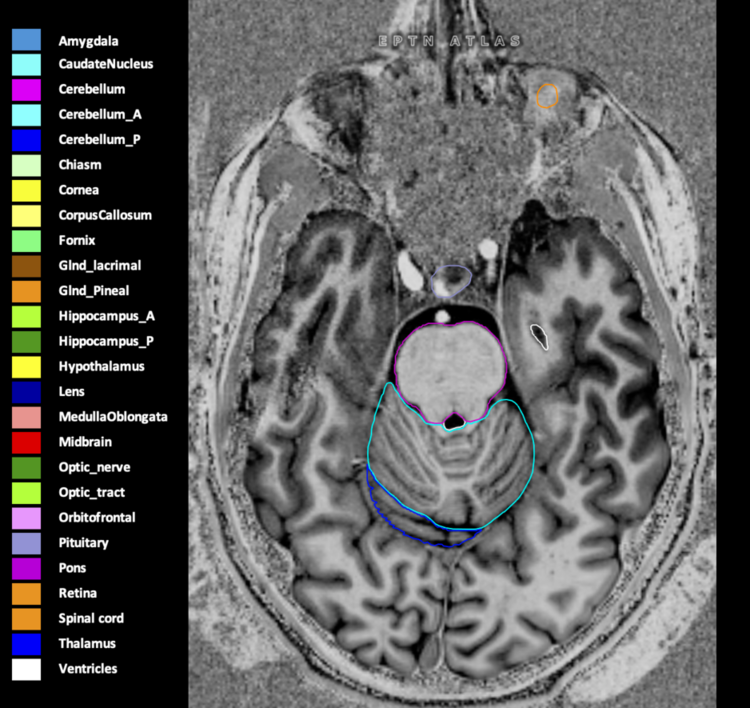
Task: Select the magenta Cerebellum swatch
Action: point(26,89)
